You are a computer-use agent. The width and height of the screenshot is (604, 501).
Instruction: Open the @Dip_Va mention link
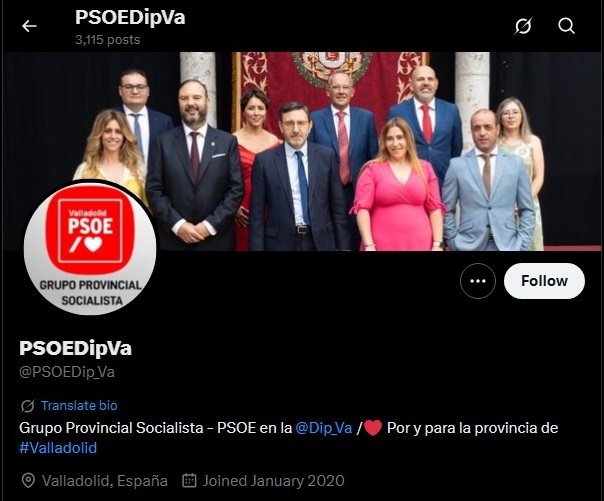point(324,428)
